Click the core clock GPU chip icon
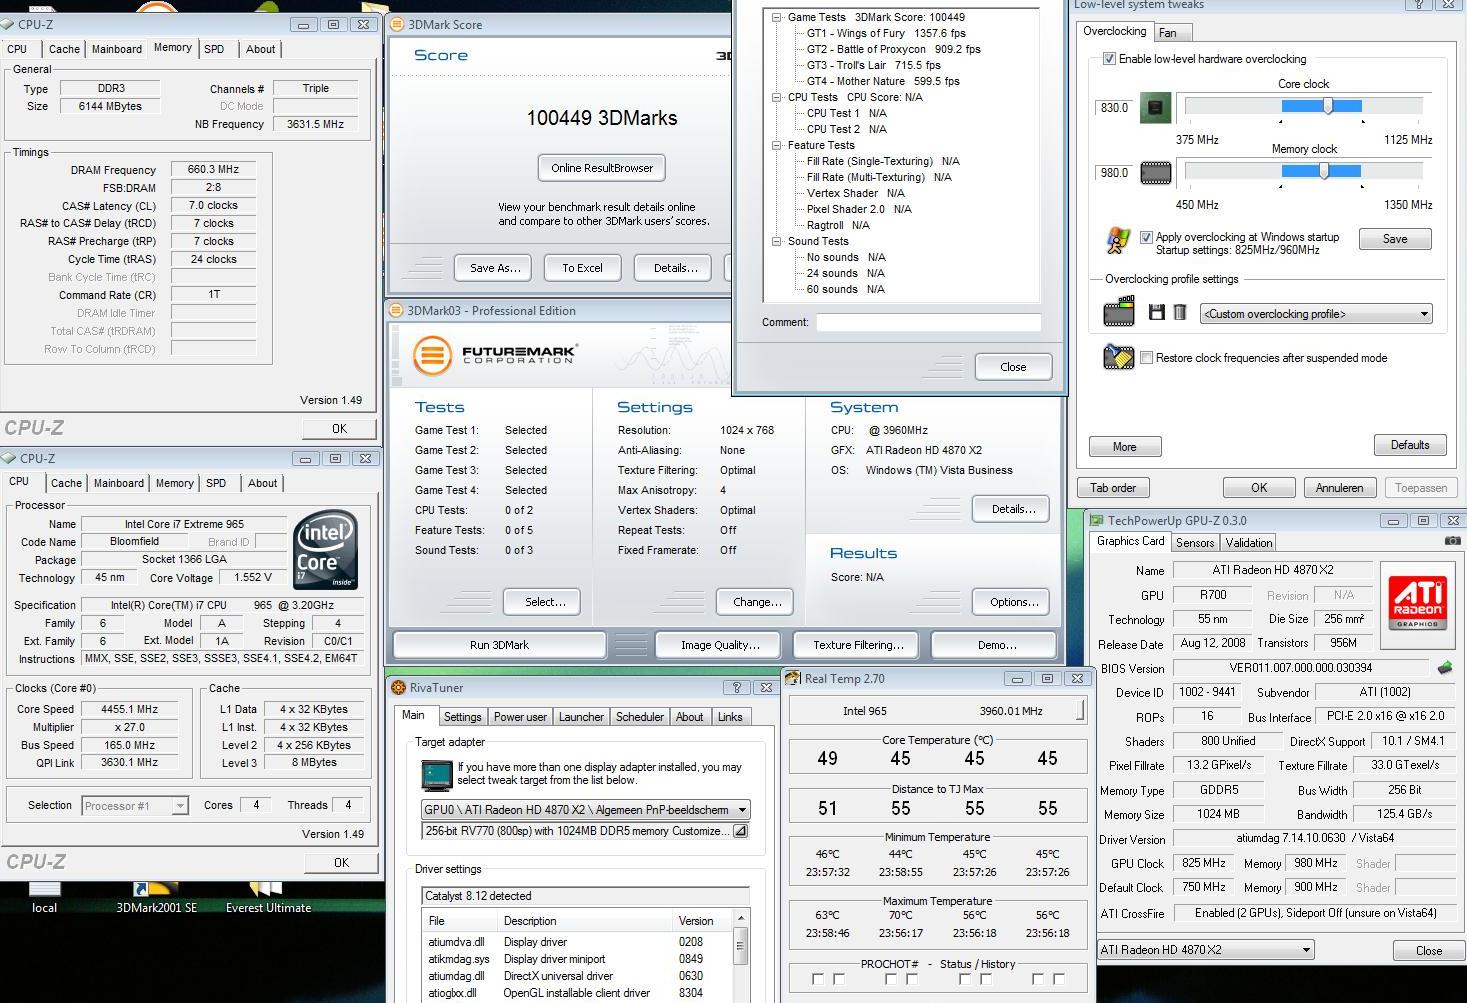The width and height of the screenshot is (1467, 1003). [x=1155, y=108]
